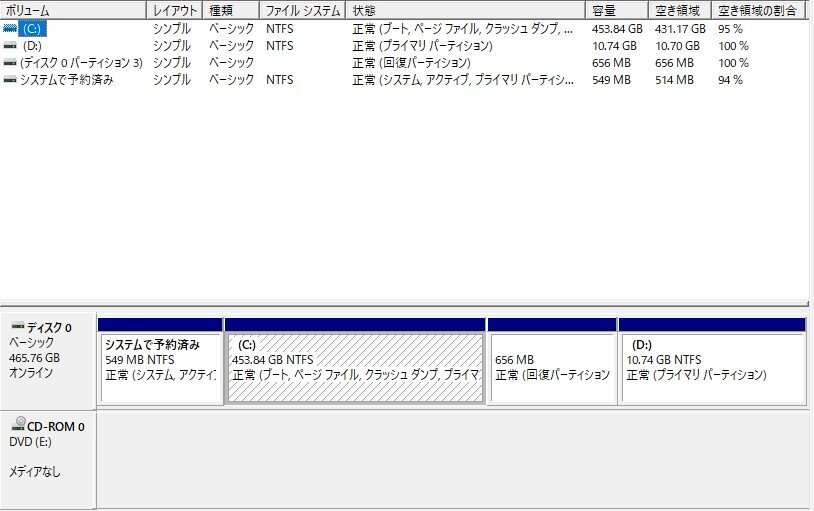Viewport: 814px width, 511px height.
Task: Sort by ボリューム column header
Action: pyautogui.click(x=73, y=10)
